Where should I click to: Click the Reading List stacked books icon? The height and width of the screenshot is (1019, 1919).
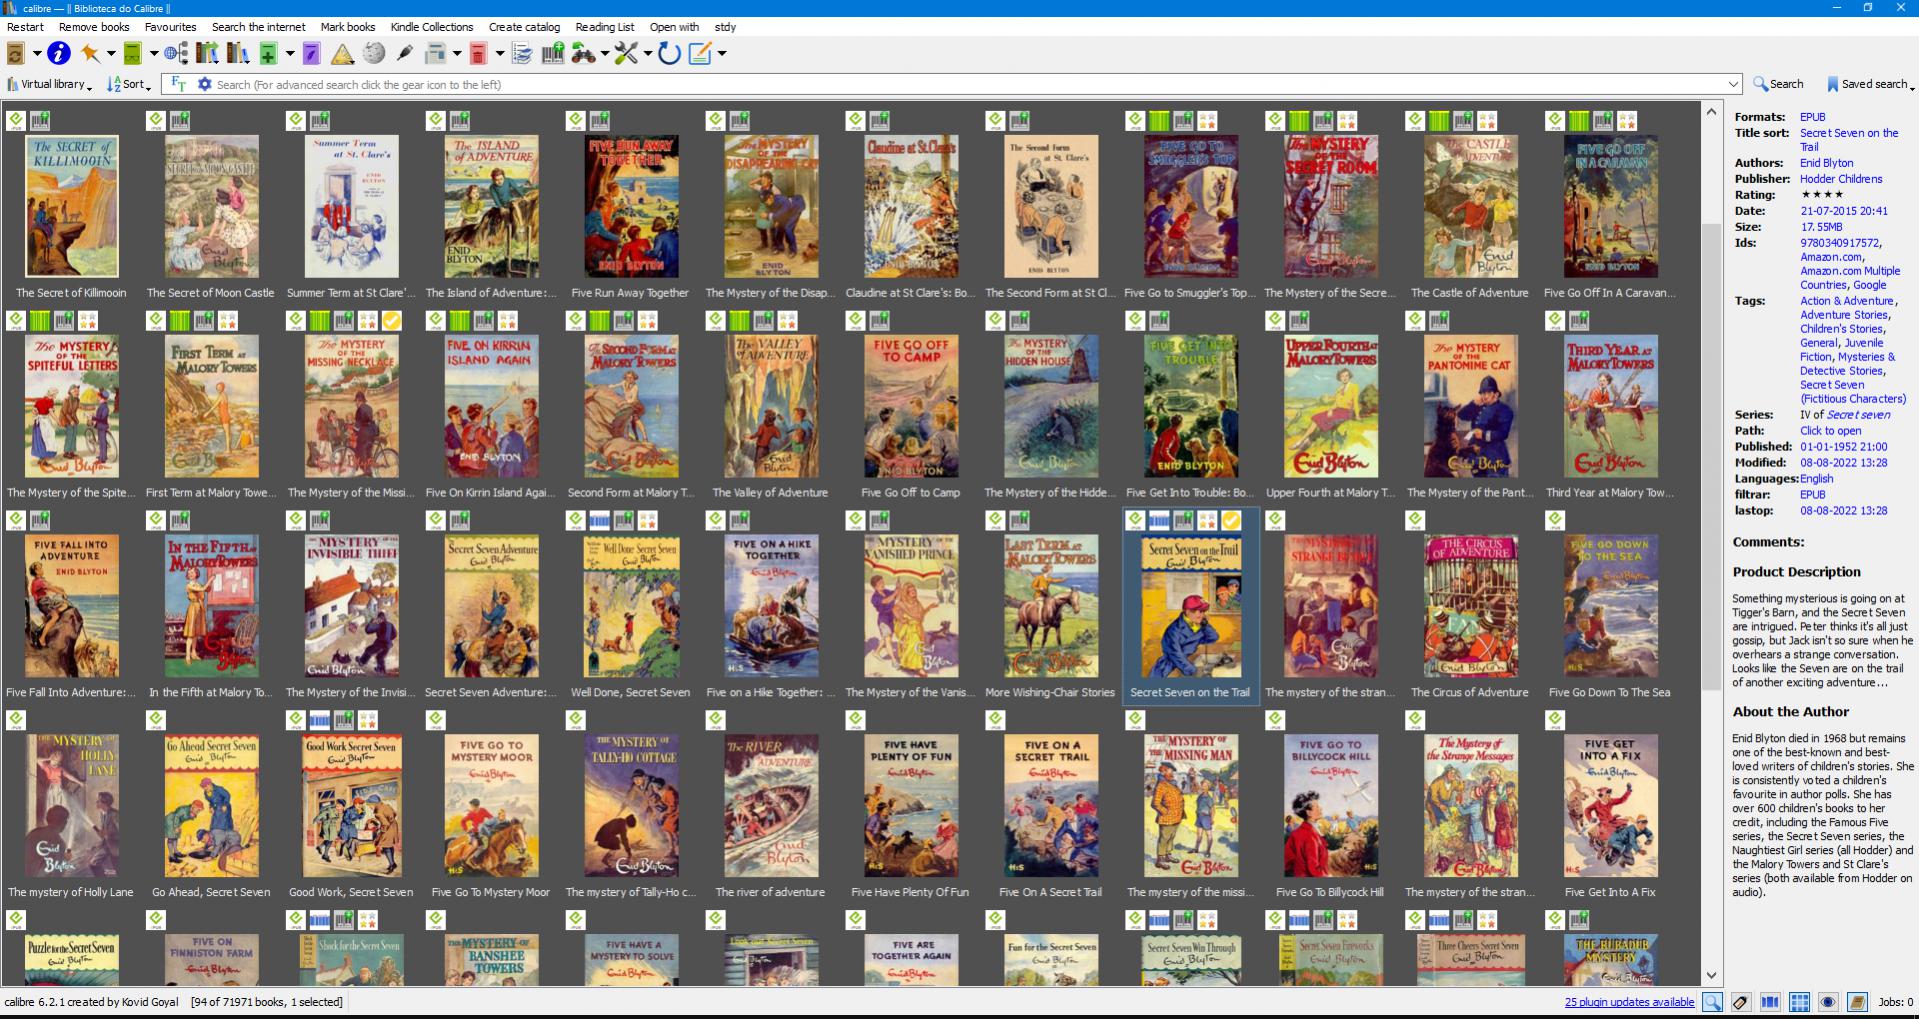[x=522, y=53]
